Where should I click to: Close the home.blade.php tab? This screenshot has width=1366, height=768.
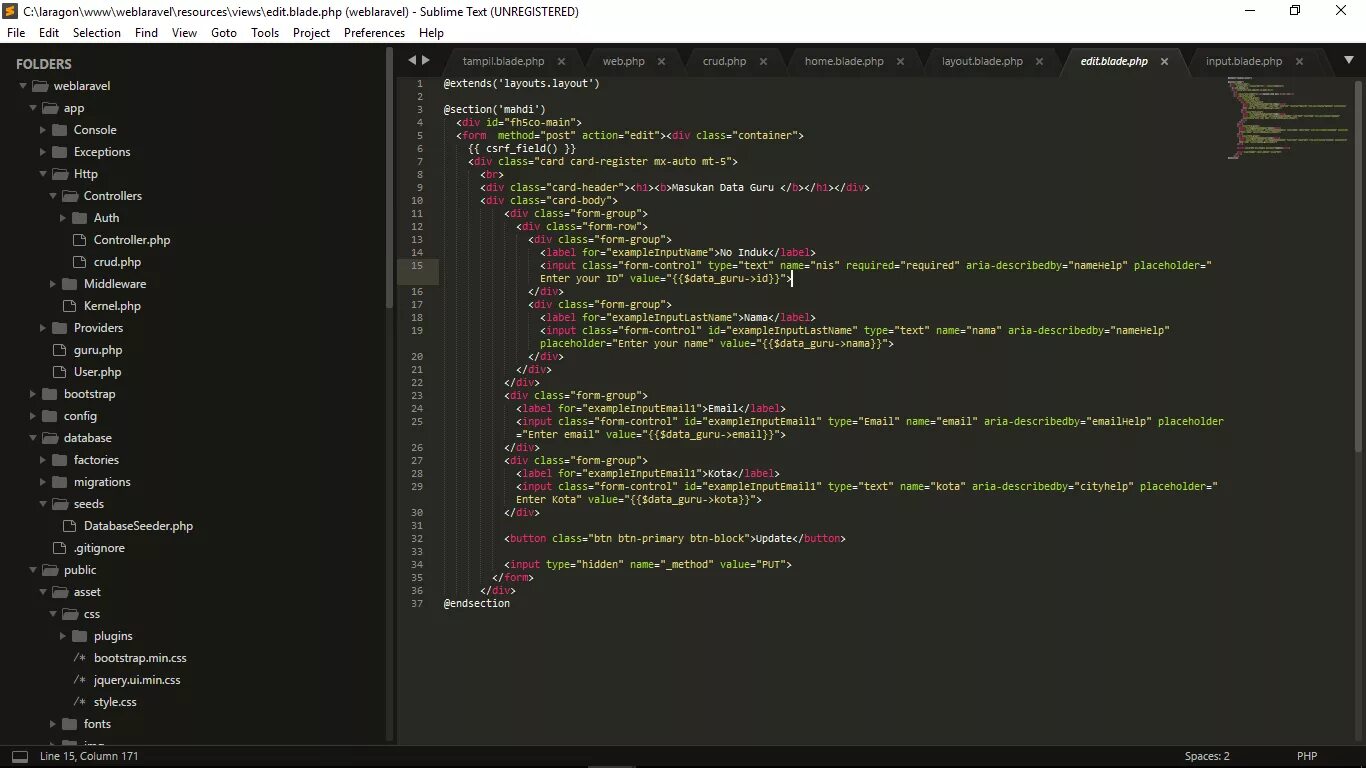[900, 61]
